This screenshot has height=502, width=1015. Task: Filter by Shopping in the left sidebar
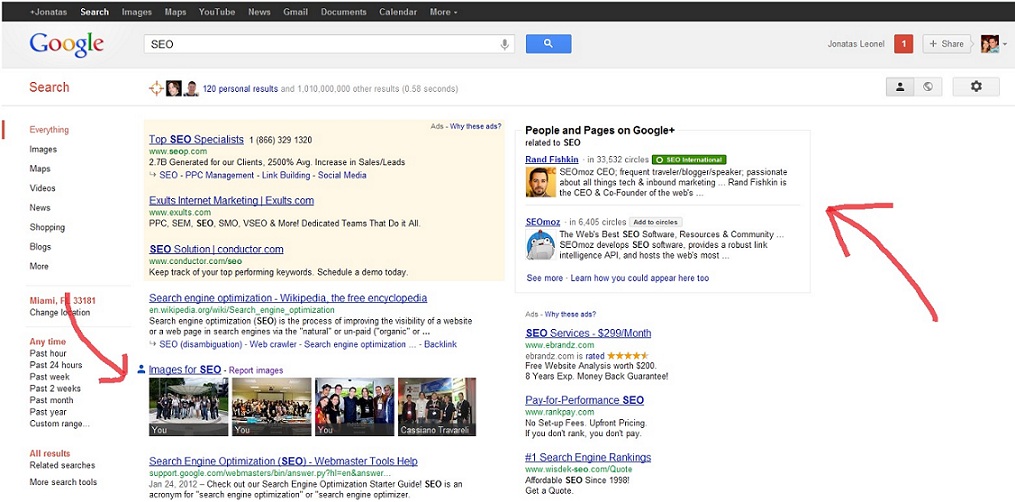(x=47, y=227)
